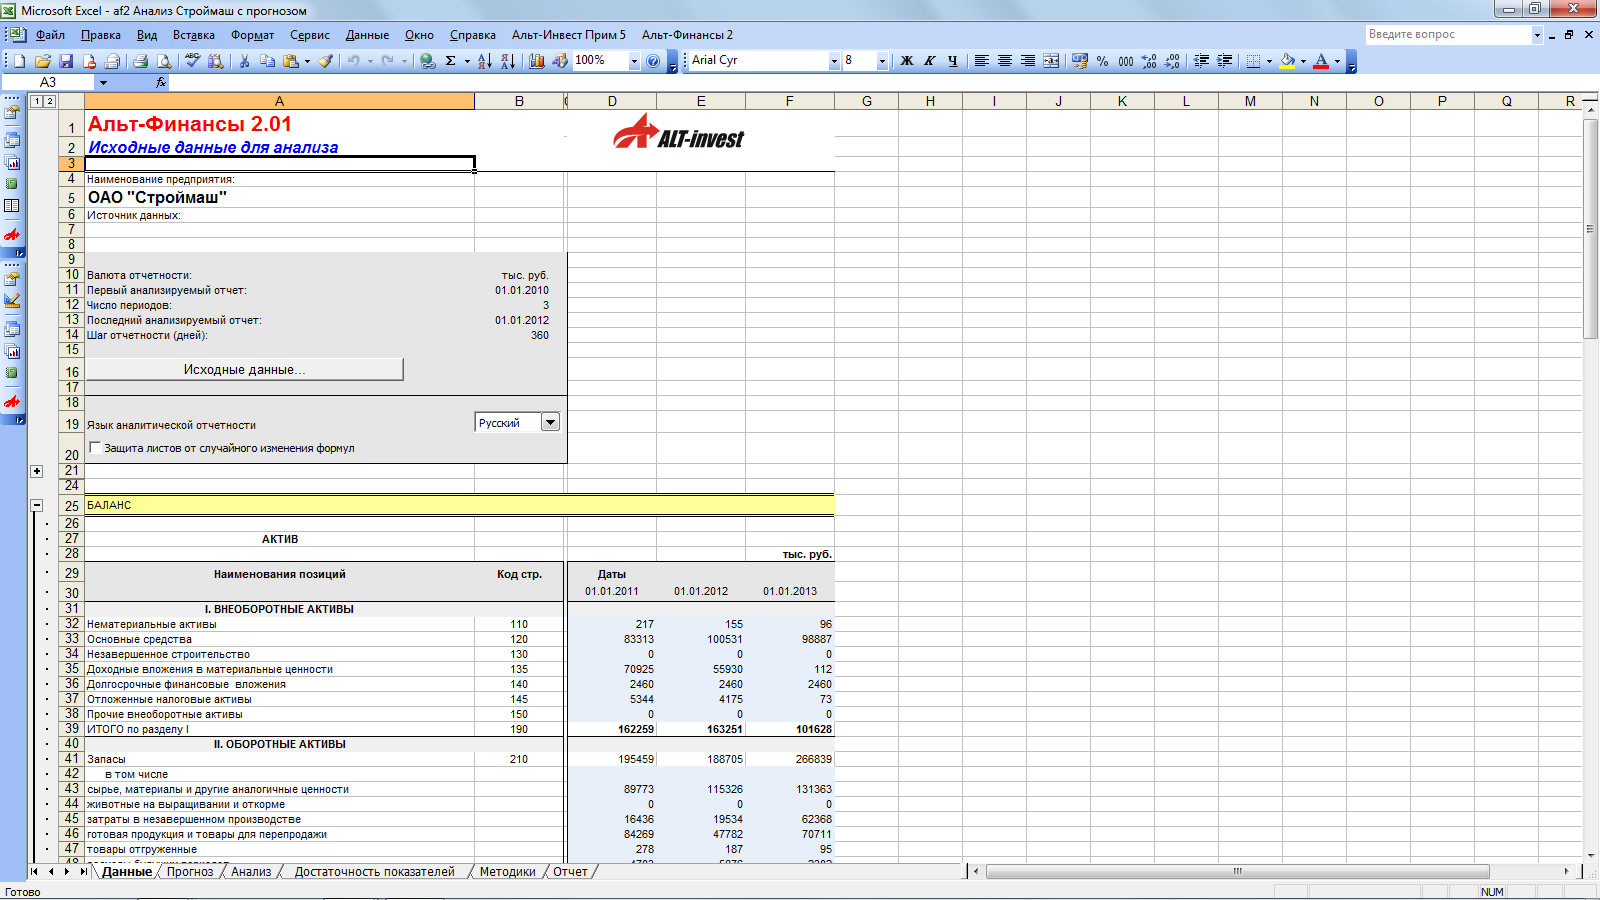Click the Copy toolbar icon

tap(267, 61)
